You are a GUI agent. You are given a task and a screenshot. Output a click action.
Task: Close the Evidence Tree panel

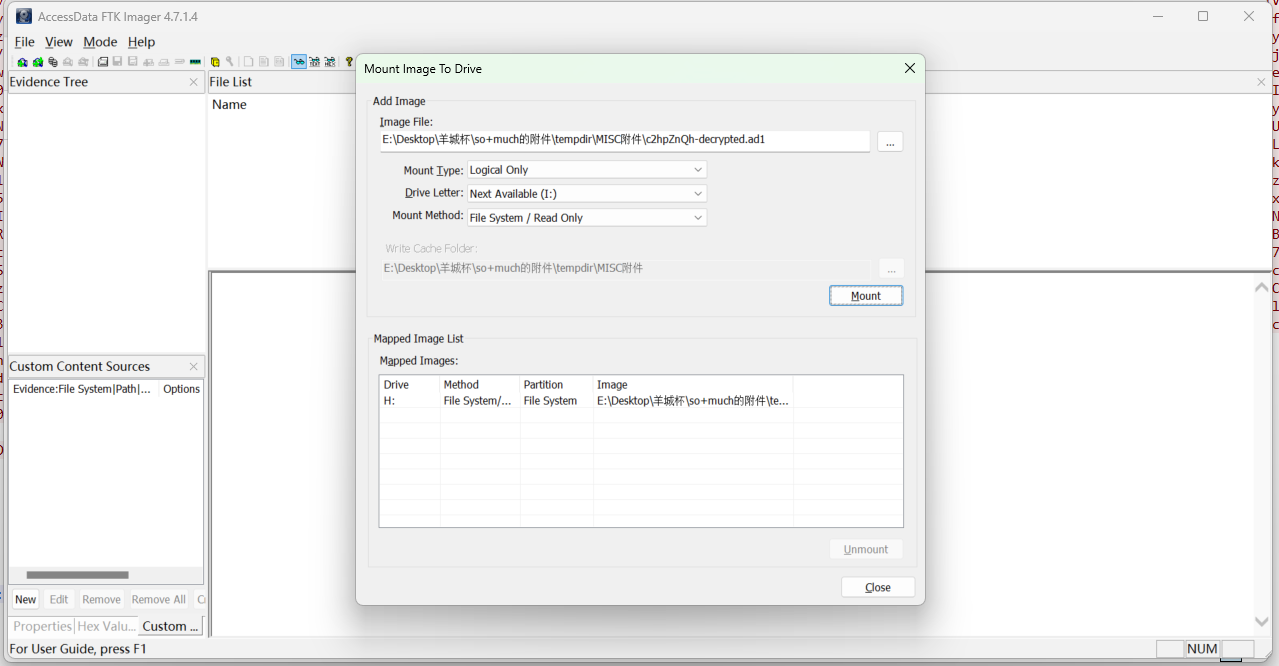193,82
